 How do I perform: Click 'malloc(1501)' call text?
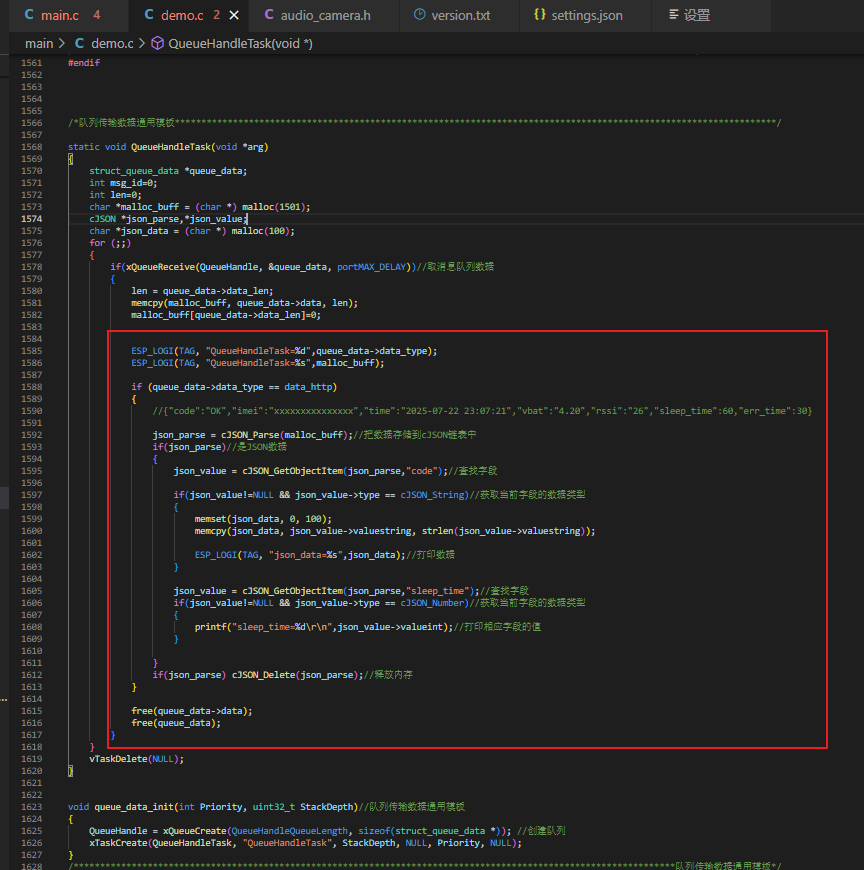[x=274, y=206]
